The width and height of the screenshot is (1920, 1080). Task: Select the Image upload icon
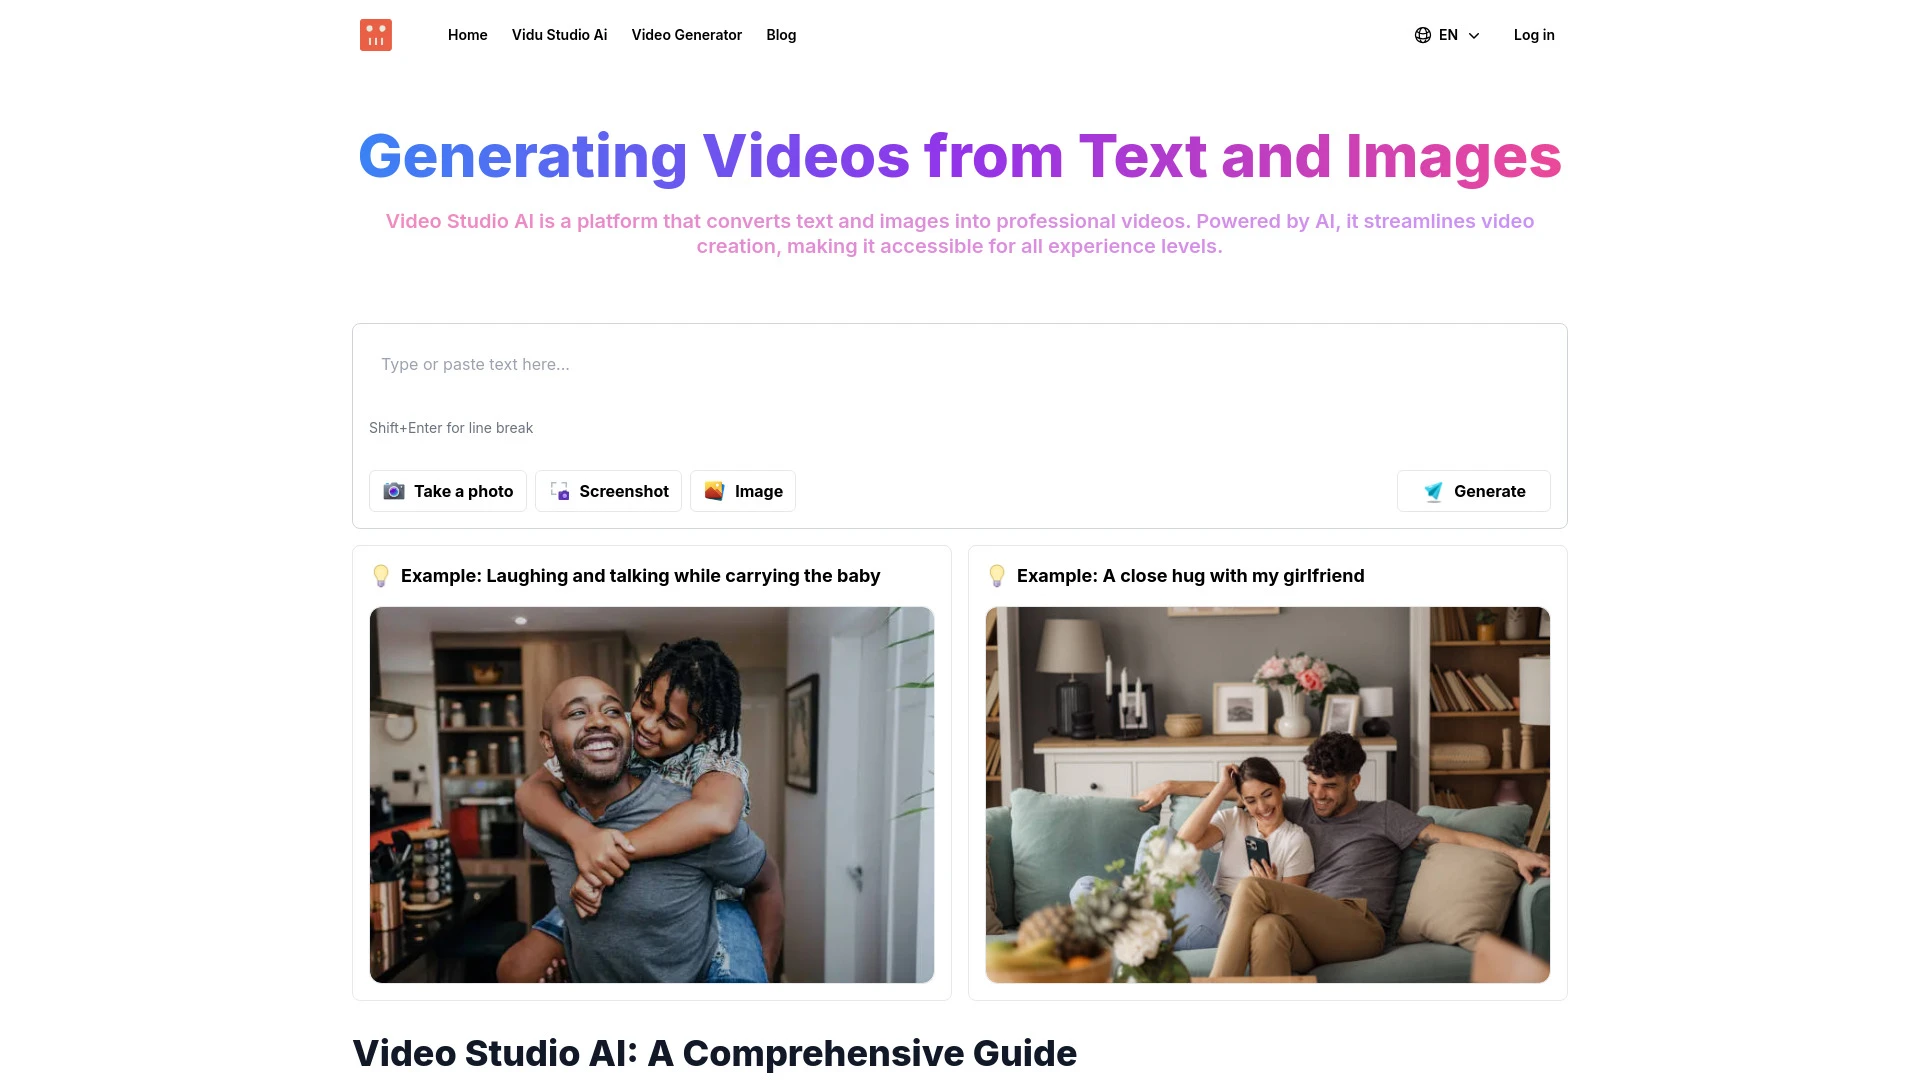click(716, 491)
